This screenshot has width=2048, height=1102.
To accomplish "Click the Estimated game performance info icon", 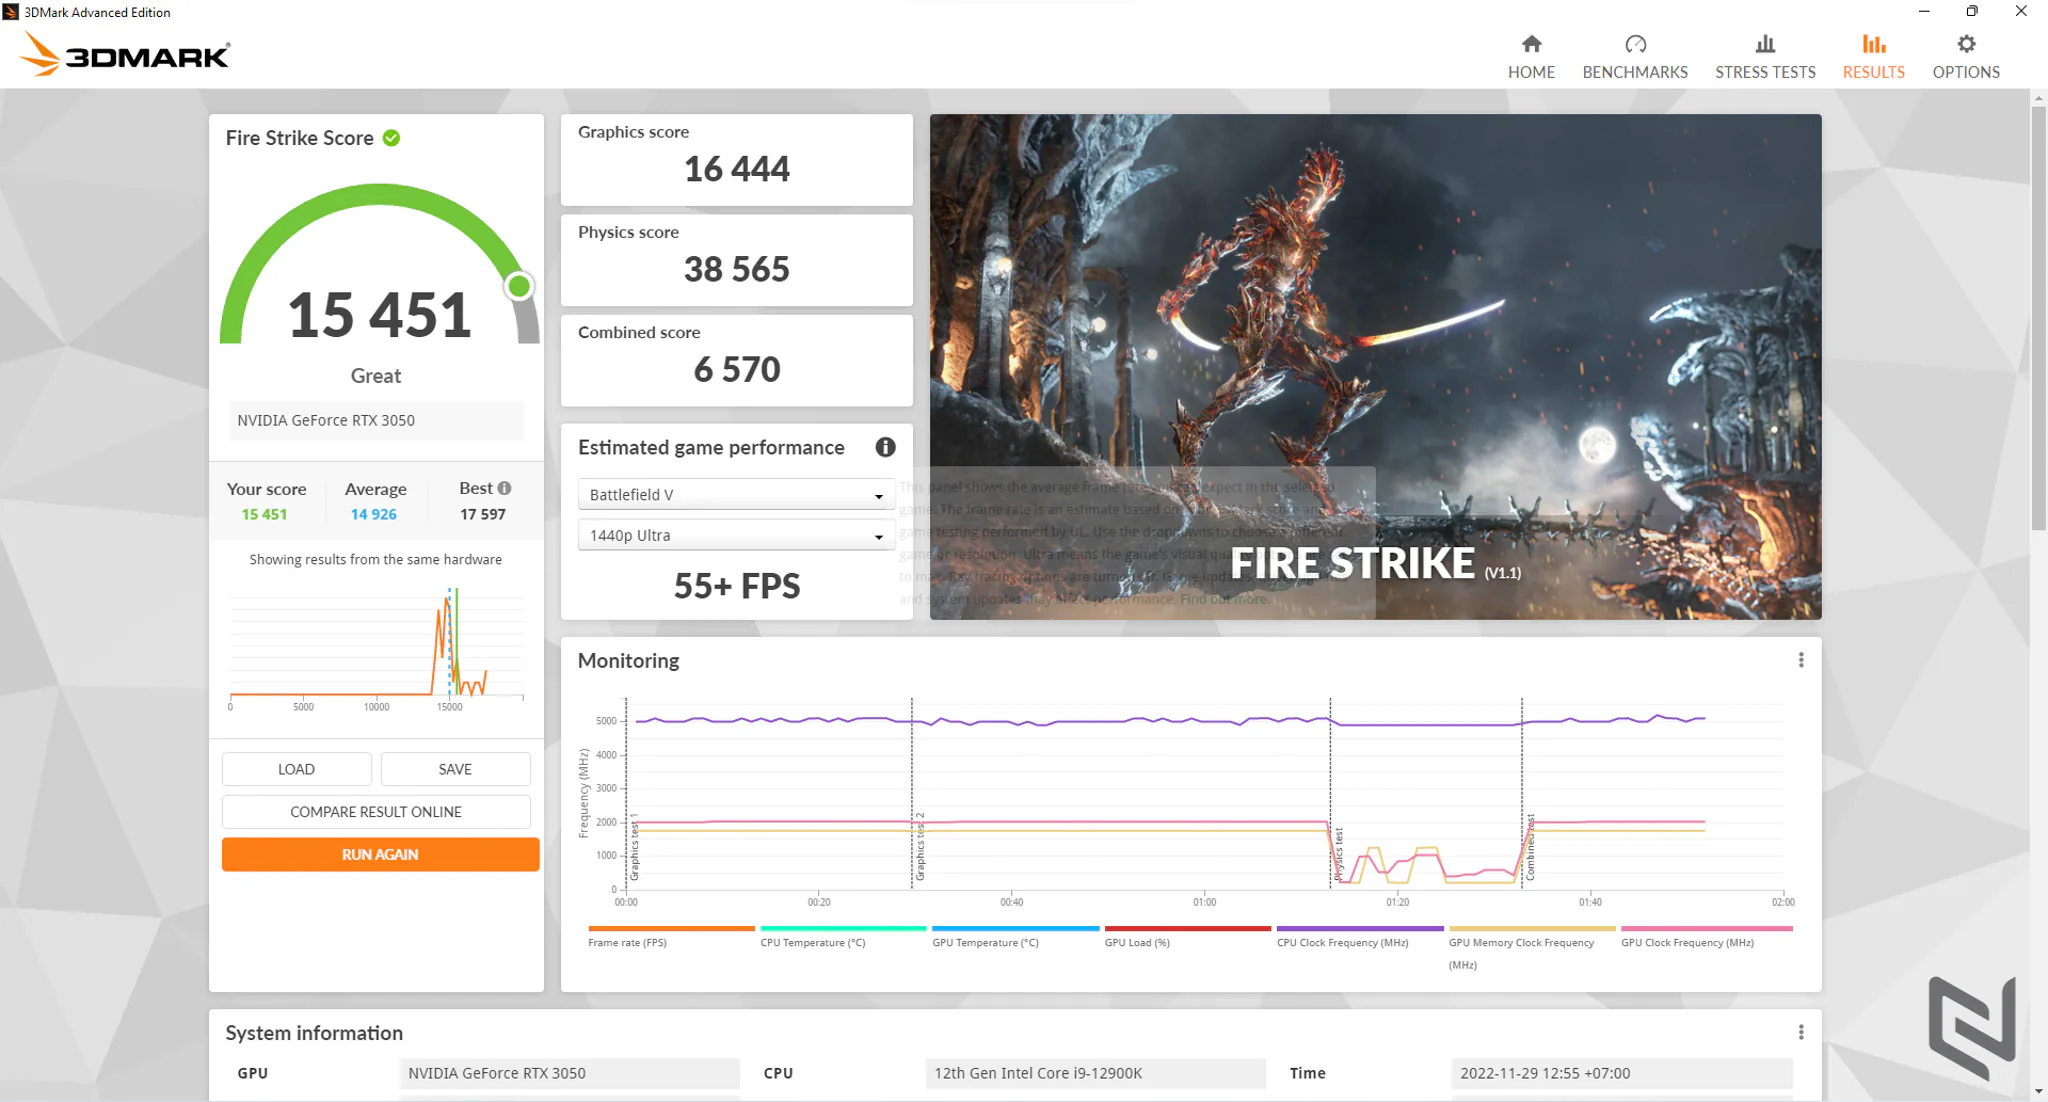I will (x=885, y=447).
